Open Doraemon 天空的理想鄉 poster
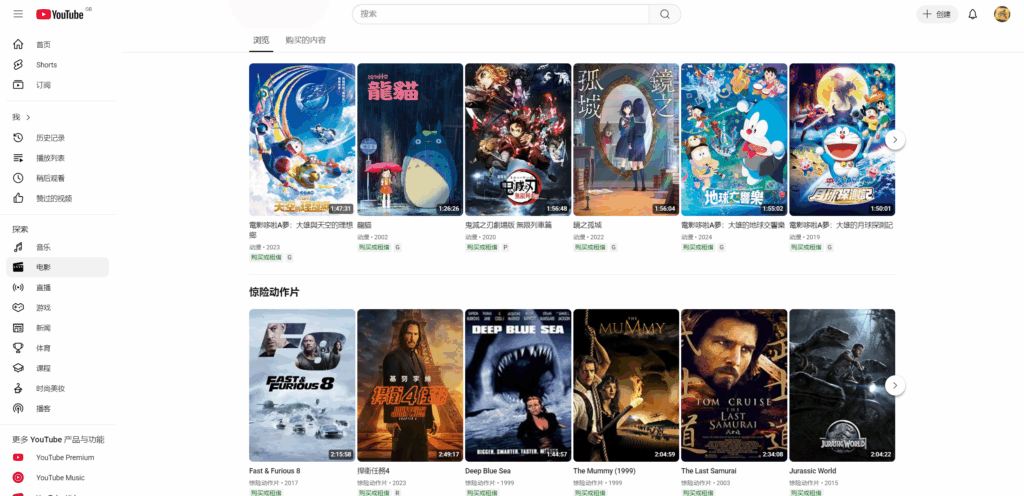The image size is (1024, 496). 302,139
